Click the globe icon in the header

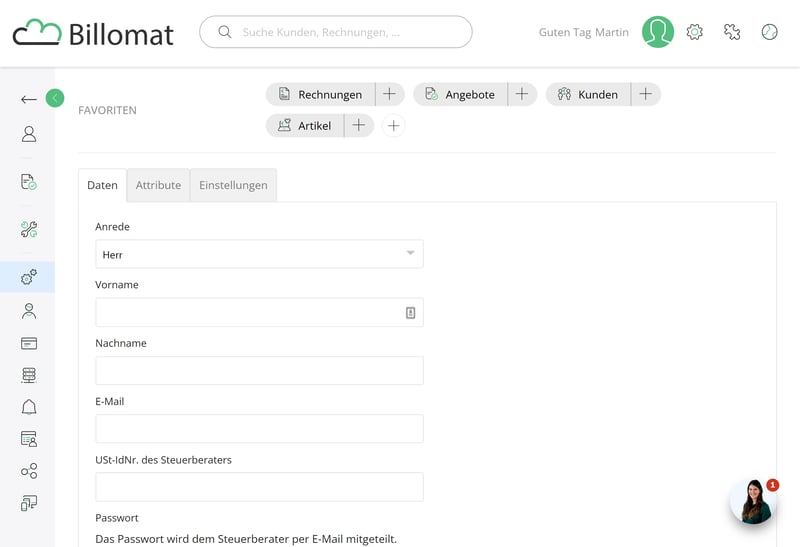pyautogui.click(x=769, y=32)
